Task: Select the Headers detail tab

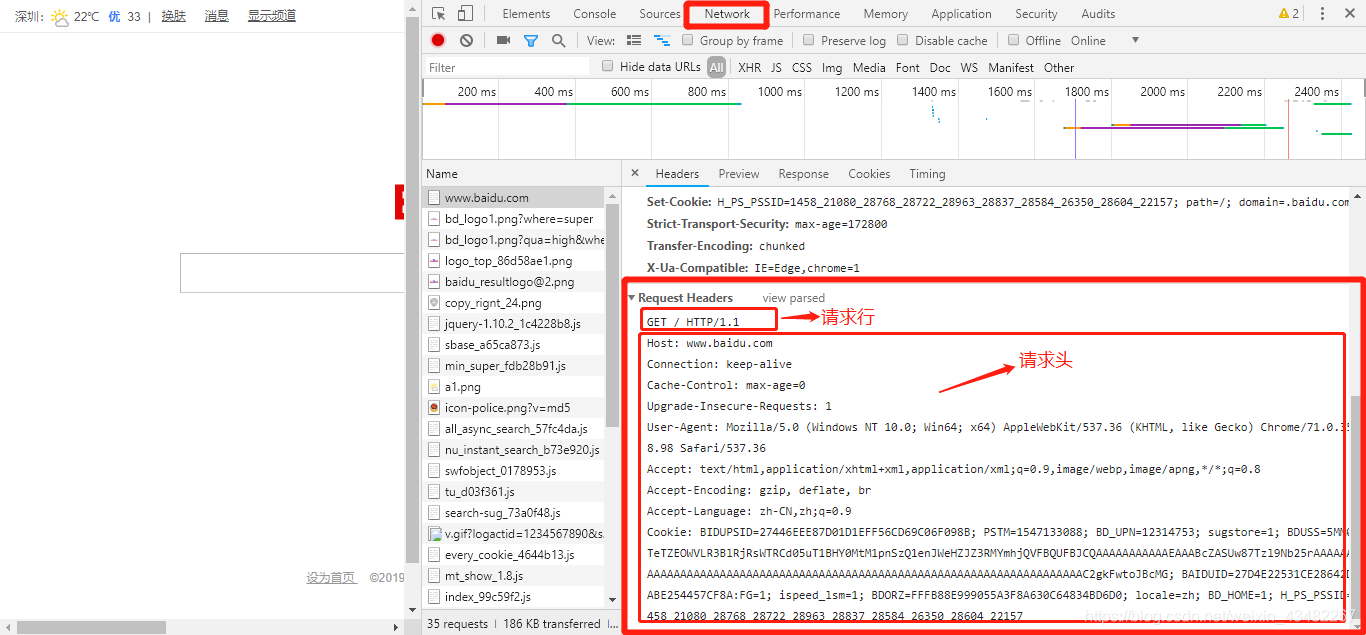Action: 677,174
